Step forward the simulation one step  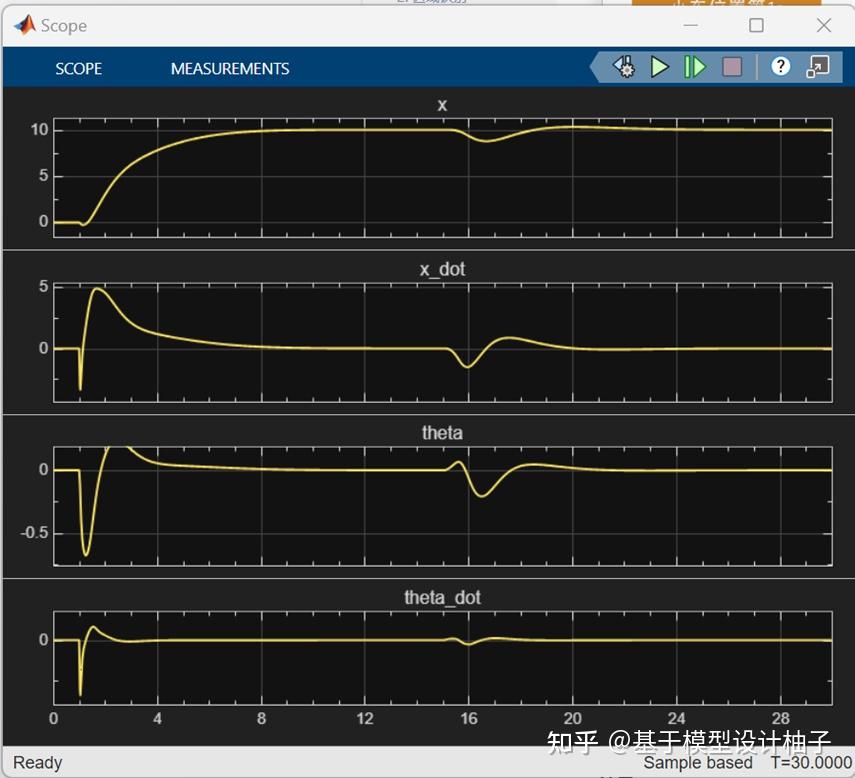click(694, 67)
